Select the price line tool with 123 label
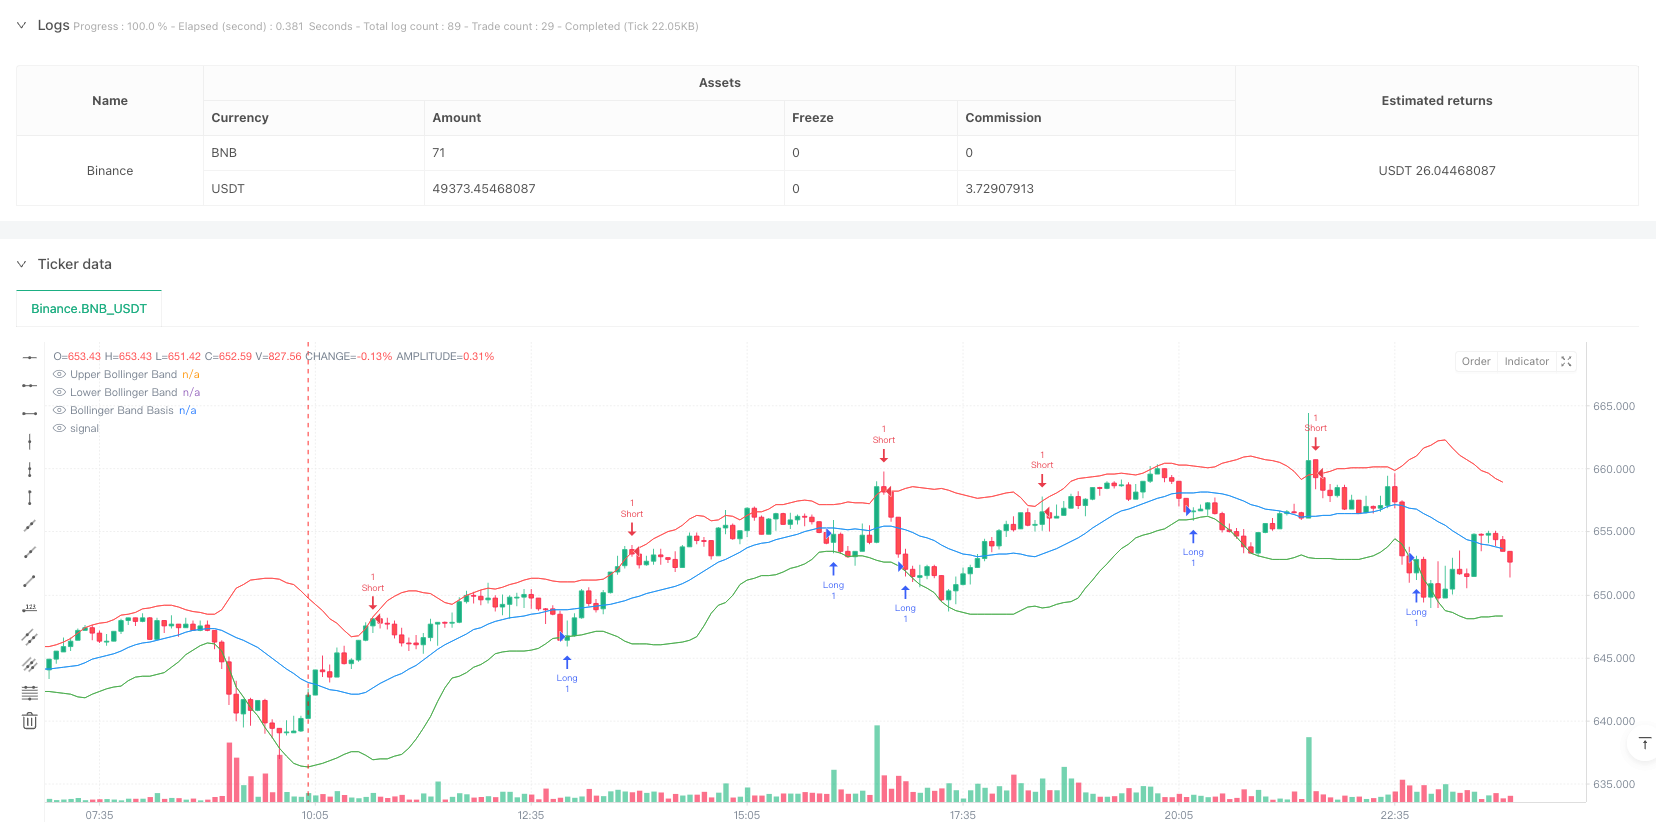The width and height of the screenshot is (1656, 822). pyautogui.click(x=30, y=608)
